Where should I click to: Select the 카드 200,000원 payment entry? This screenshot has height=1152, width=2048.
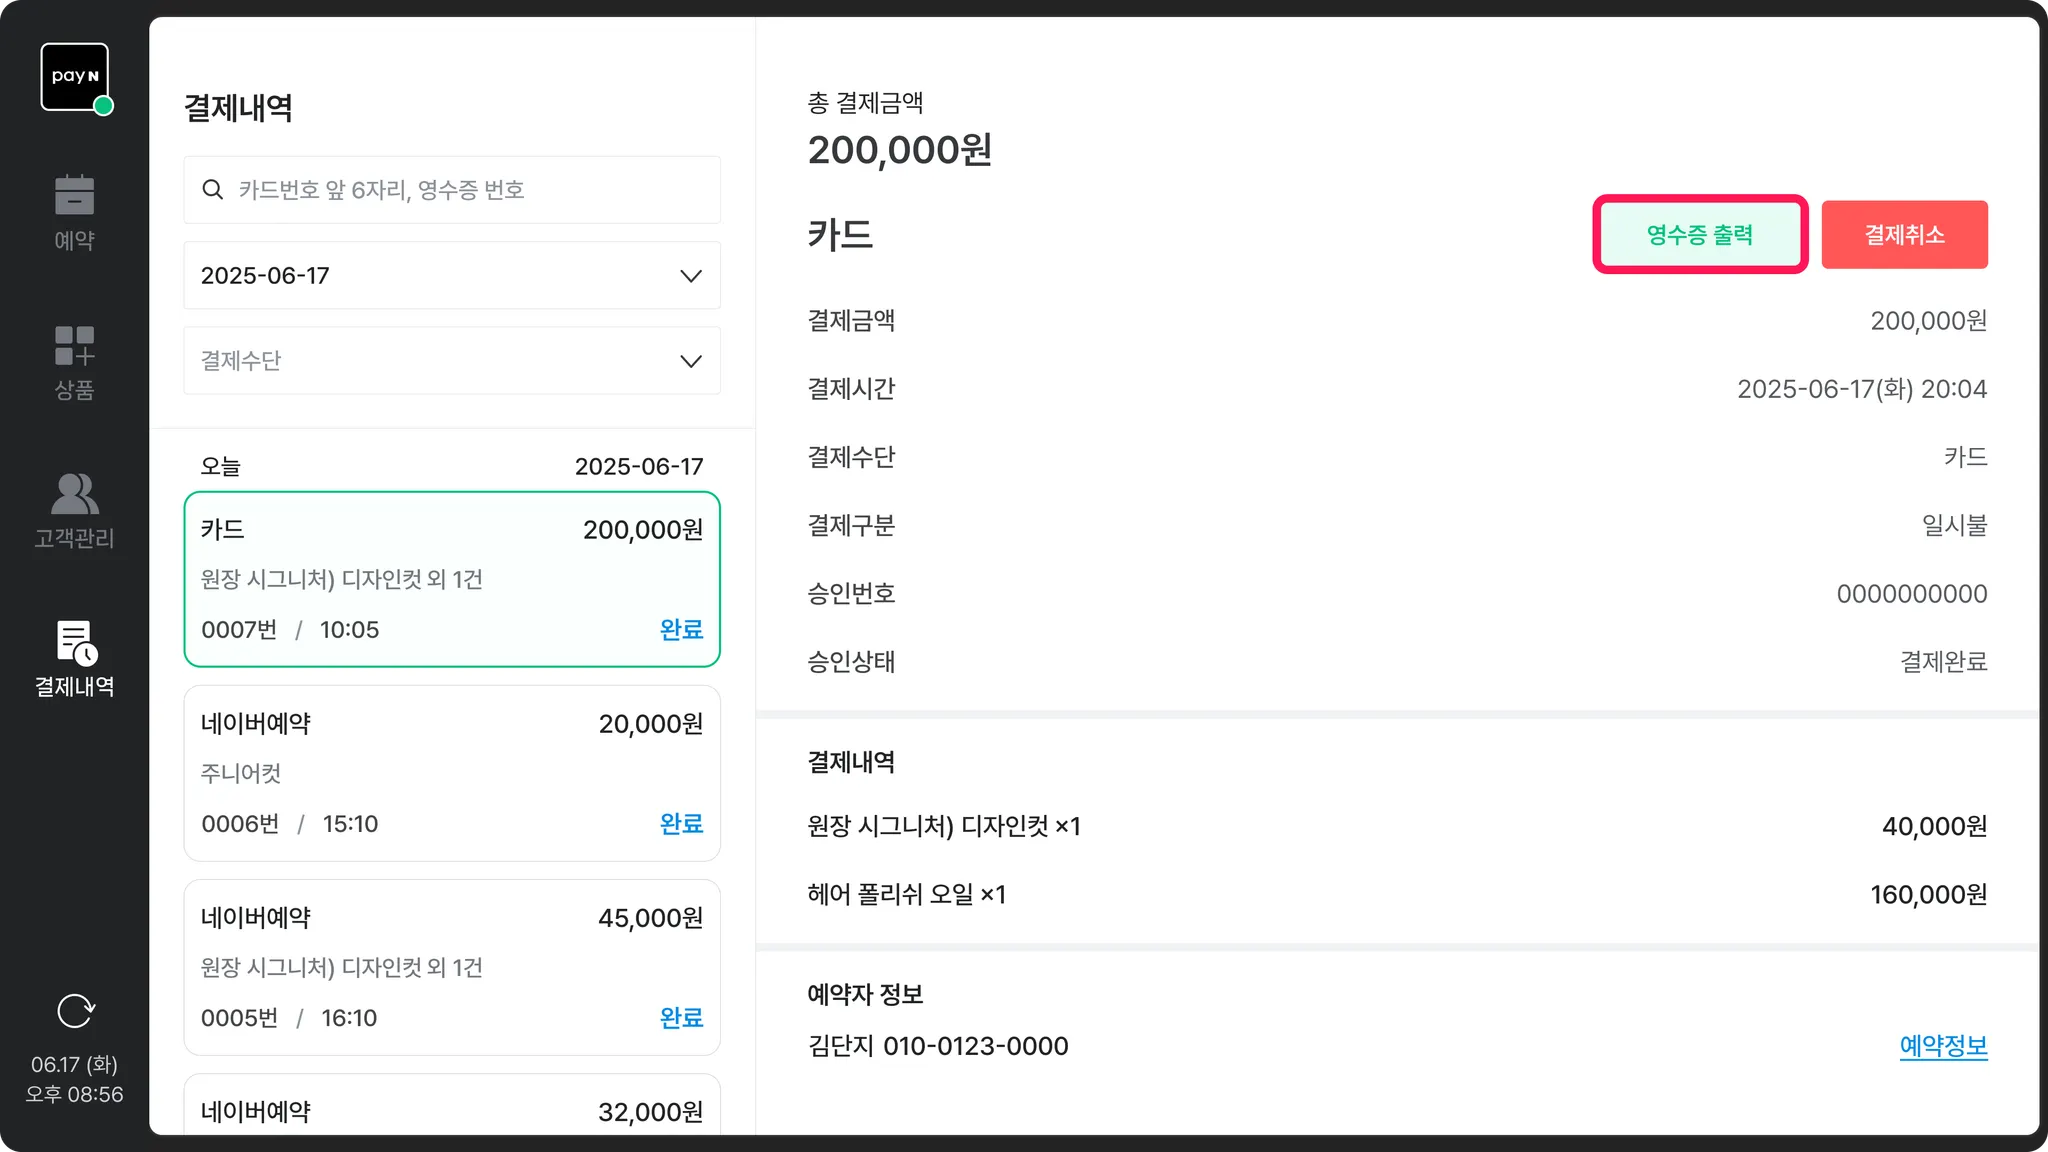pos(452,579)
